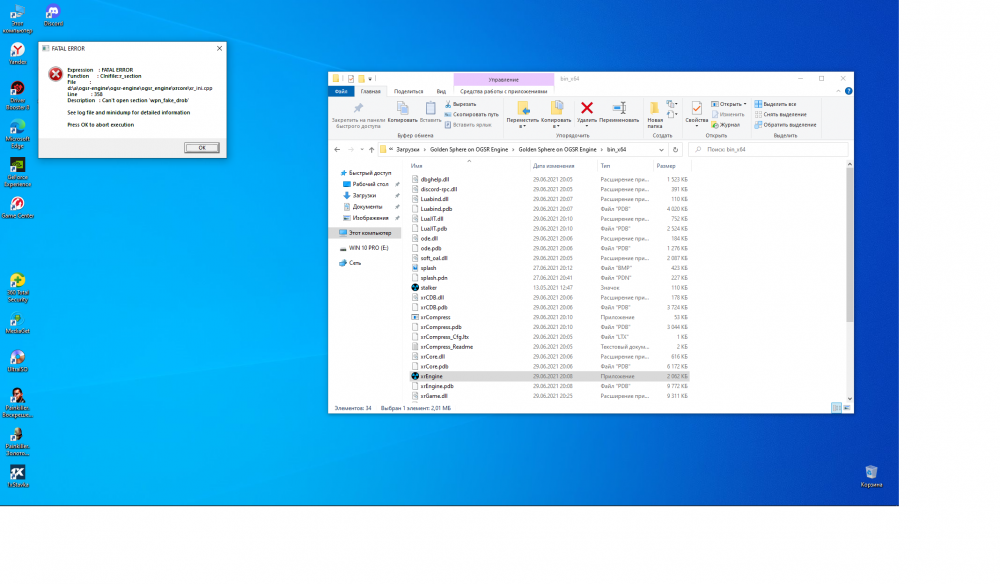Open the Discord desktop shortcut
The image size is (1000, 584).
click(53, 14)
